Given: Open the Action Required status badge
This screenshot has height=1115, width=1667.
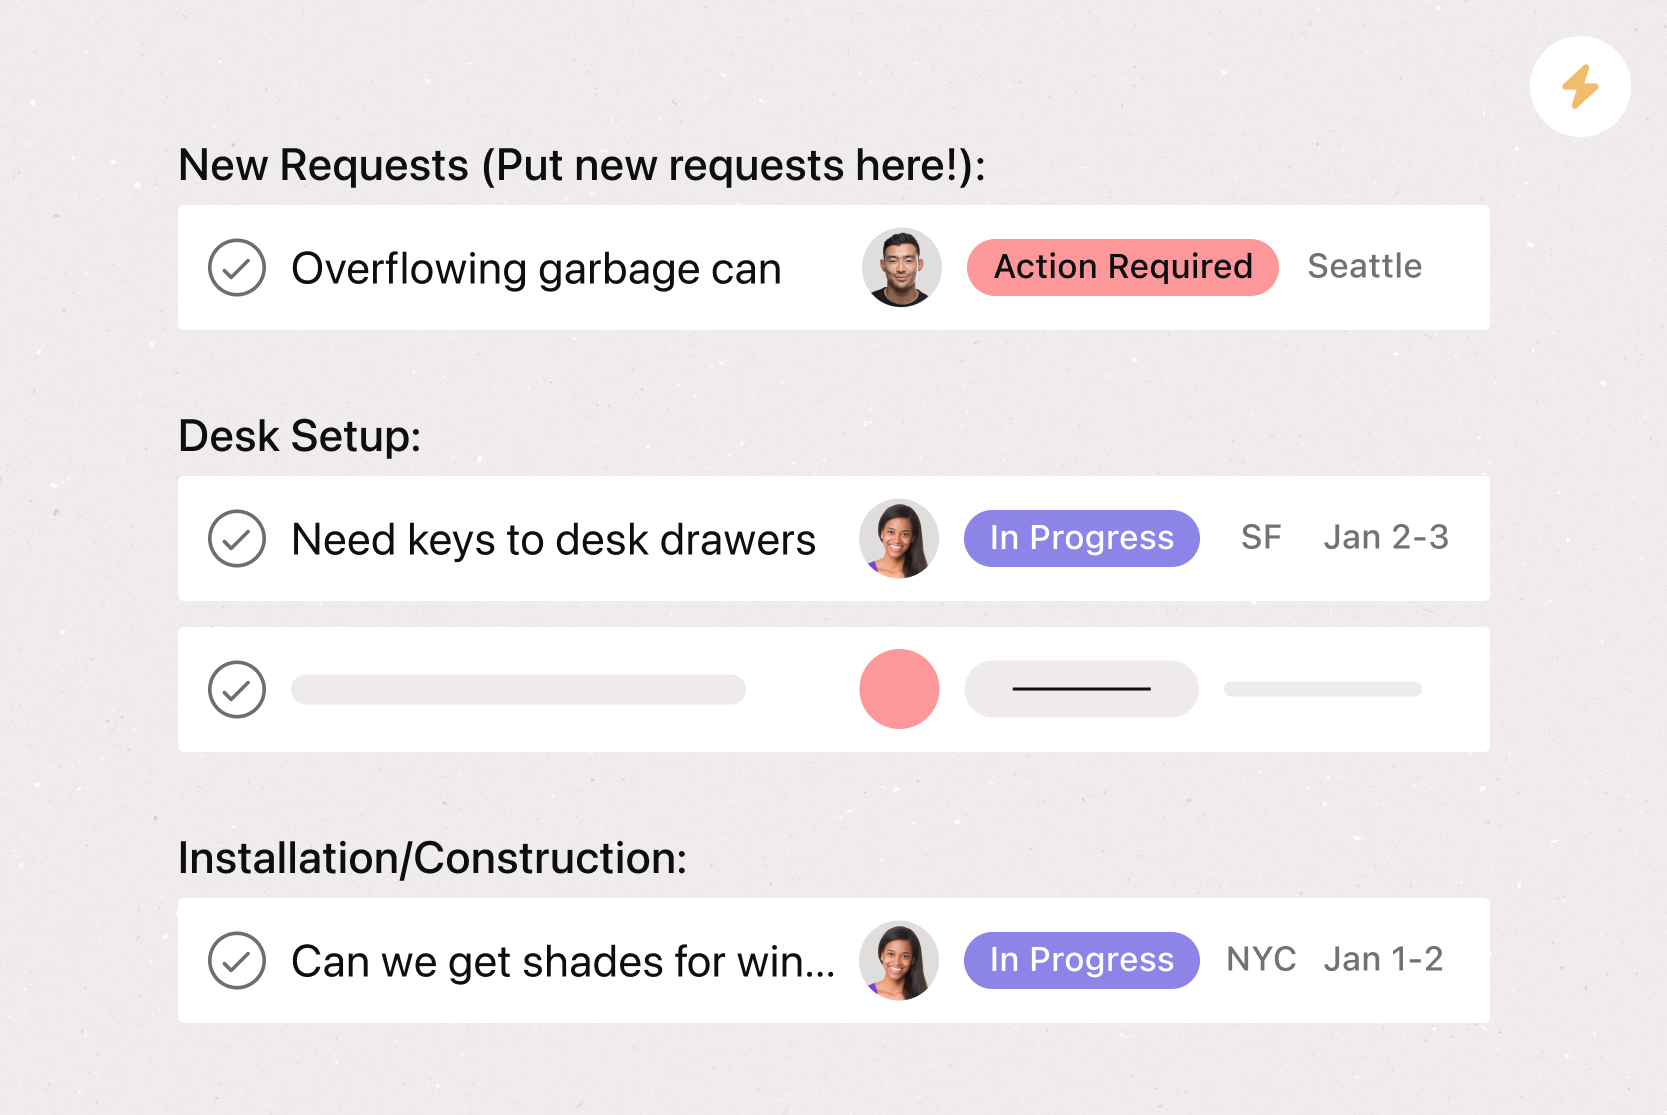Looking at the screenshot, I should 1121,267.
